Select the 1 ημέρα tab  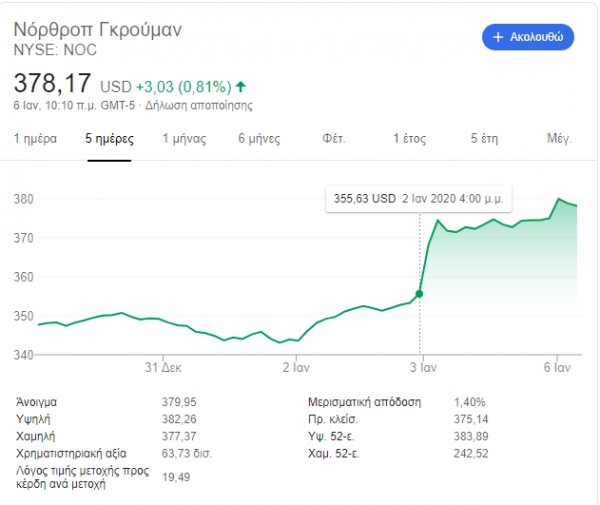[35, 138]
